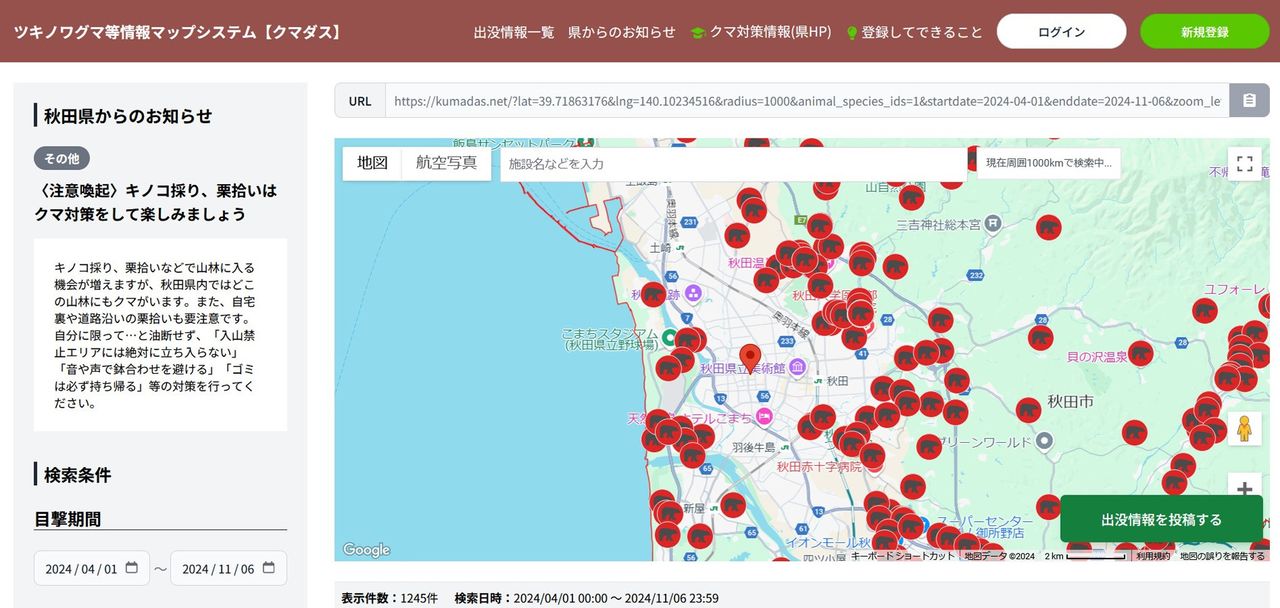Zoom in with map plus button
The width and height of the screenshot is (1280, 608).
1244,489
